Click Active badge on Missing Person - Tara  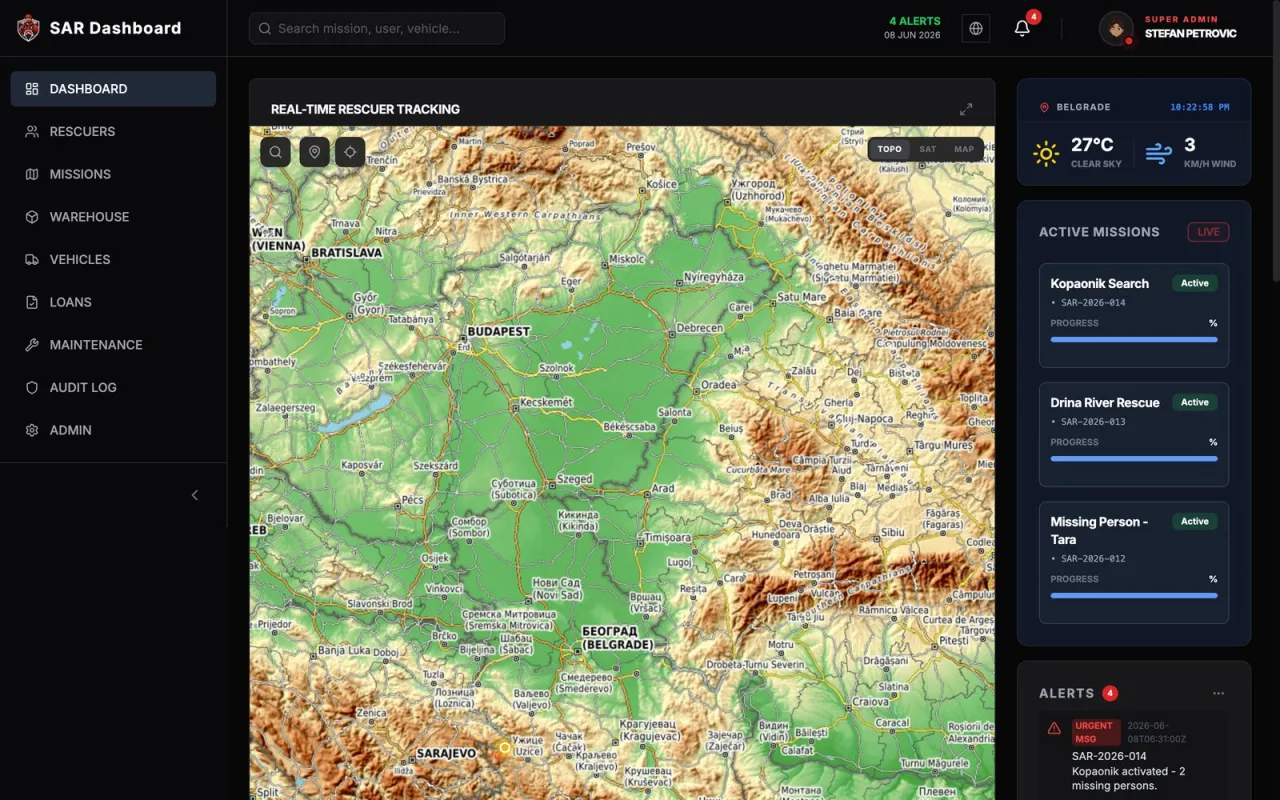pos(1195,521)
